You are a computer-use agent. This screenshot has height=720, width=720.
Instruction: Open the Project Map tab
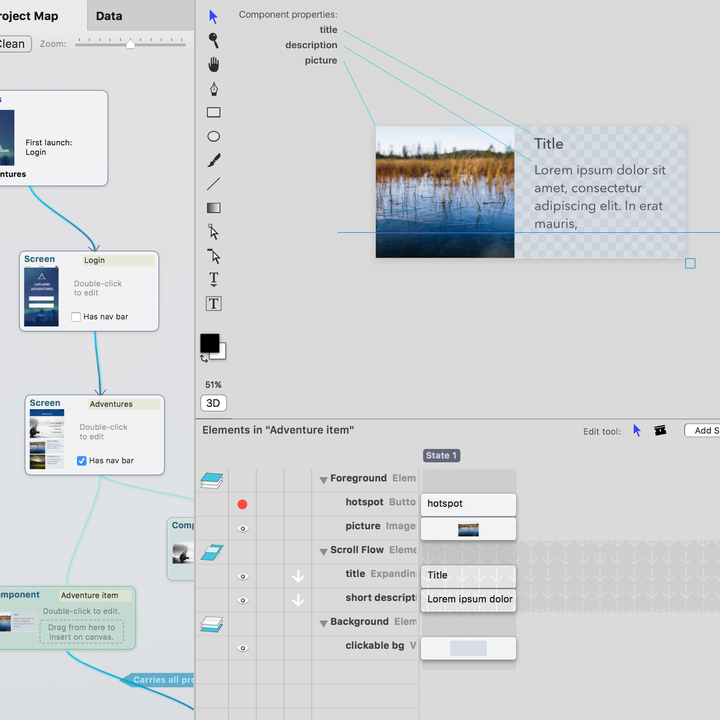pyautogui.click(x=29, y=16)
